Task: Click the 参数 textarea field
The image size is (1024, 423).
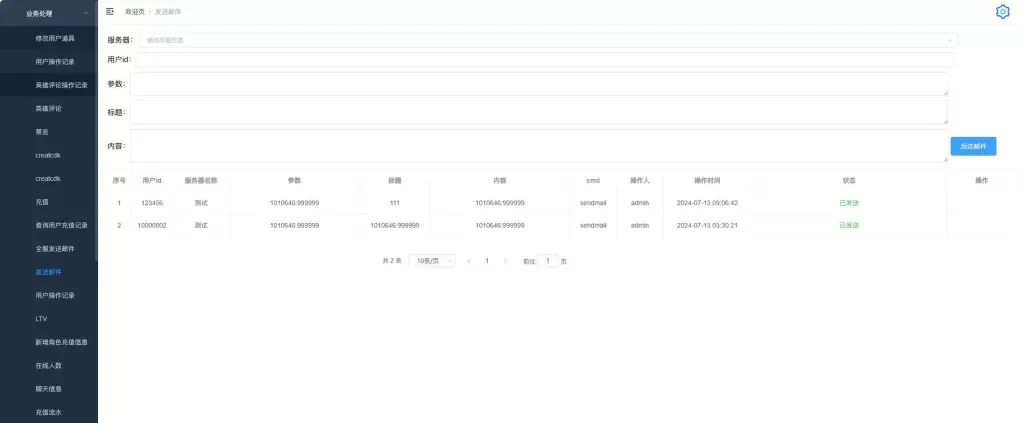Action: (538, 84)
